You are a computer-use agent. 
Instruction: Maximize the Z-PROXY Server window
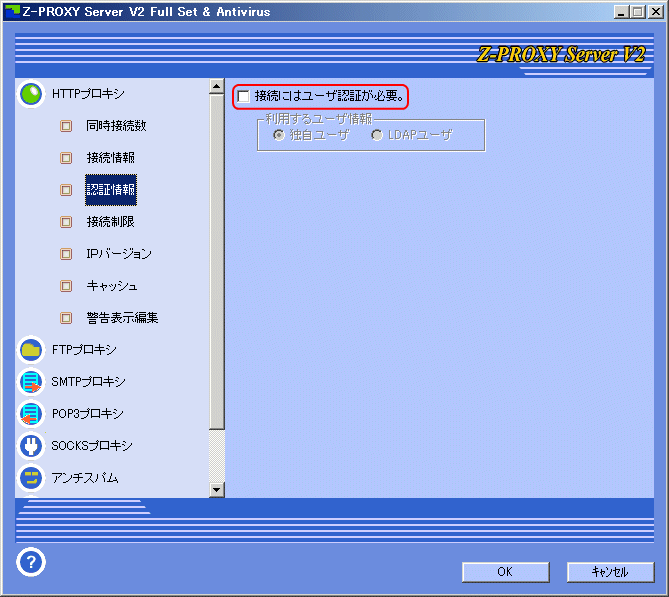[637, 12]
